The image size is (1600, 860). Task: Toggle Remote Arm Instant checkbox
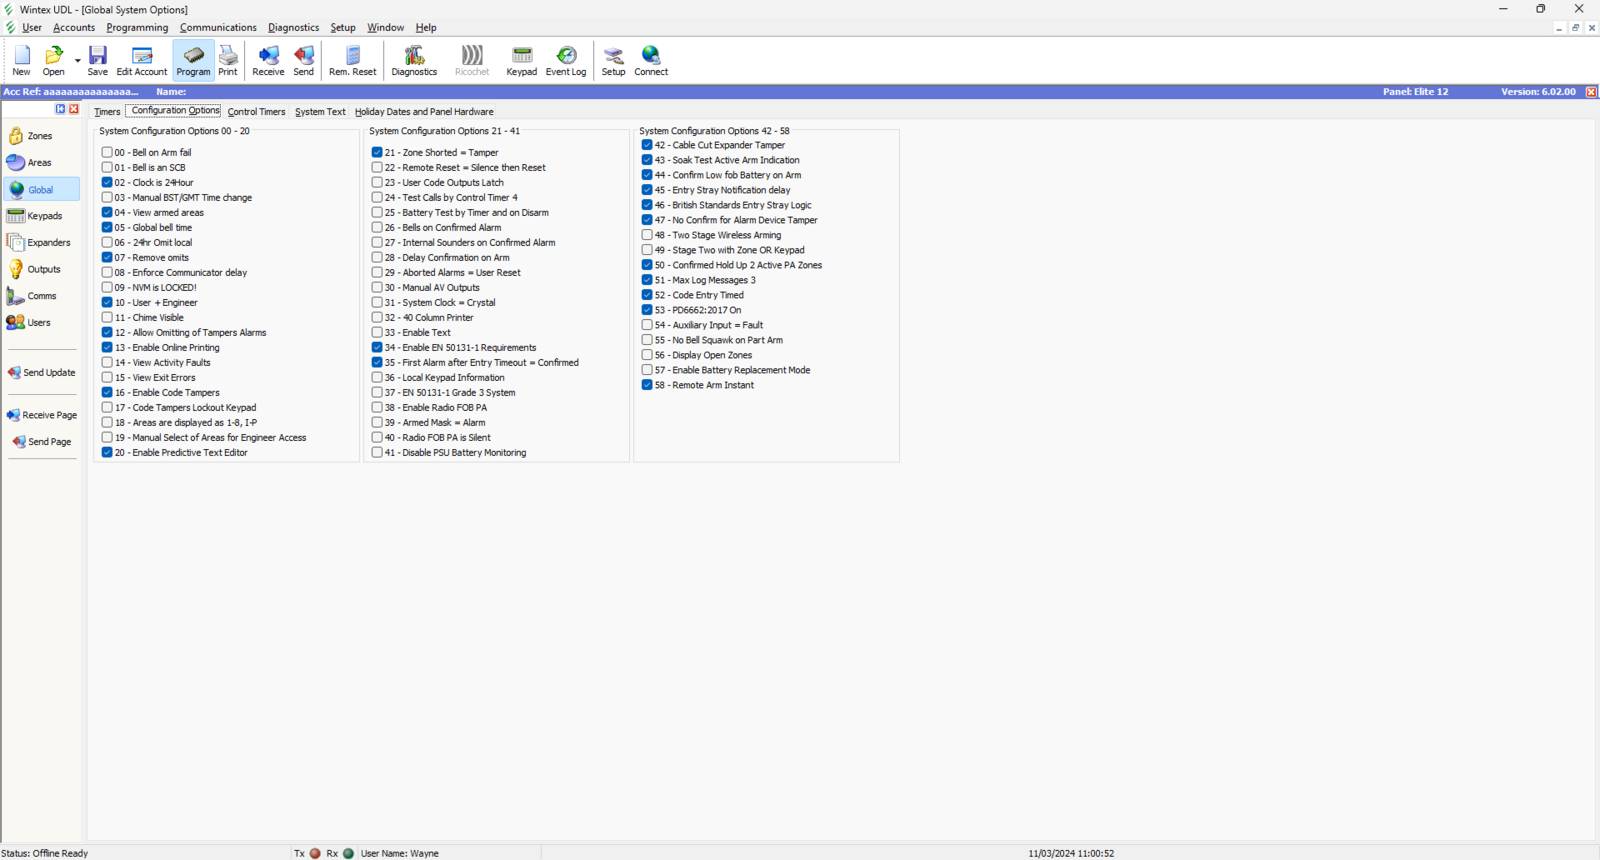[x=647, y=385]
